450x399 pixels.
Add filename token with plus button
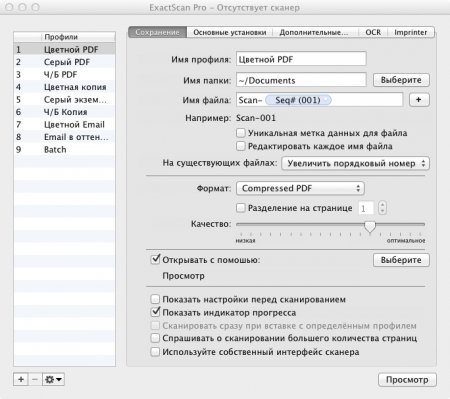419,100
